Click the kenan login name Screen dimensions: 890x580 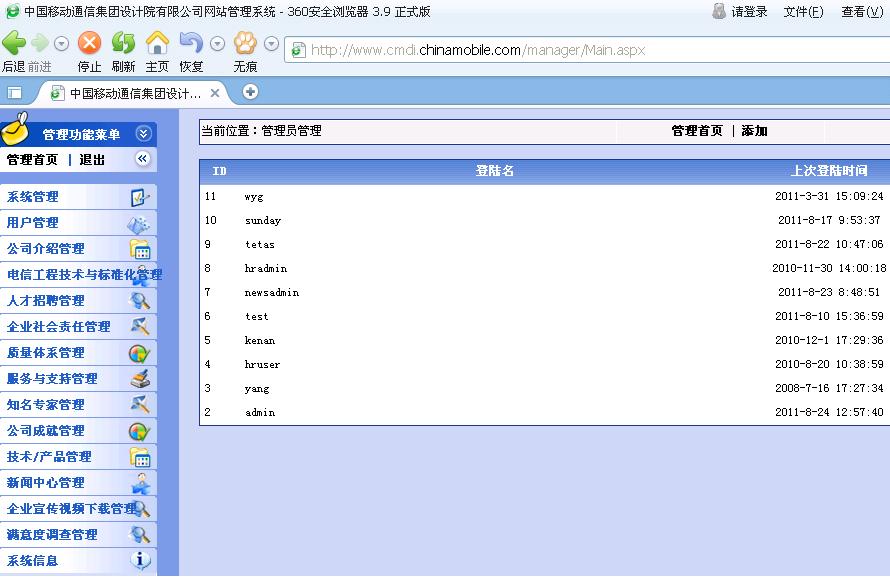(x=259, y=341)
